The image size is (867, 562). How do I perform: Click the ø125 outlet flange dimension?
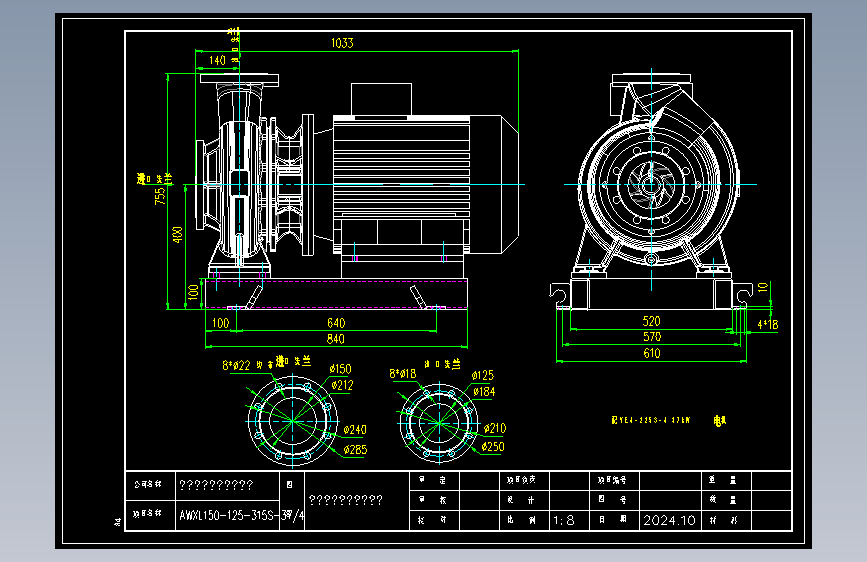click(x=483, y=376)
